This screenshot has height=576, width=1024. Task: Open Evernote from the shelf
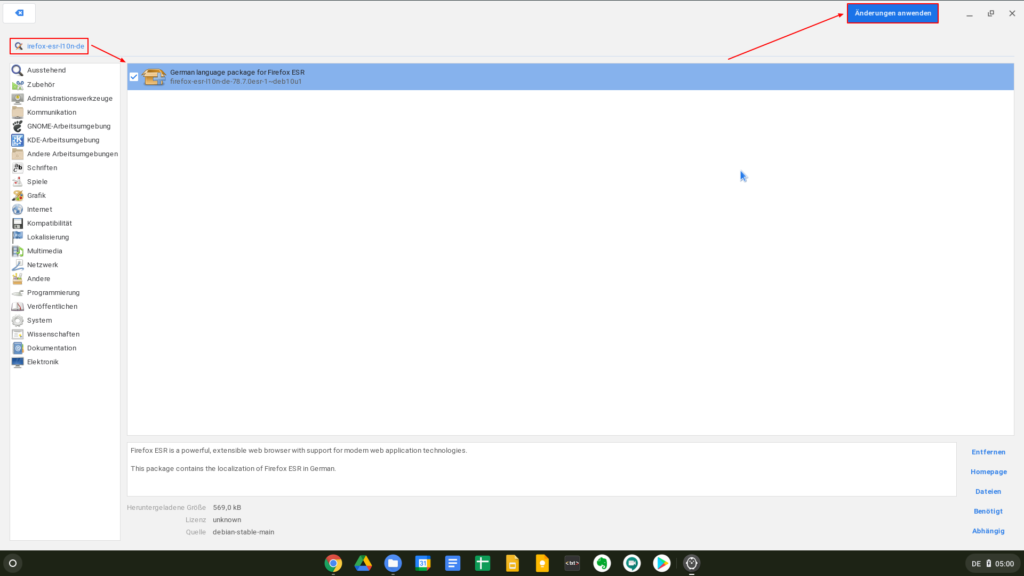pyautogui.click(x=602, y=563)
